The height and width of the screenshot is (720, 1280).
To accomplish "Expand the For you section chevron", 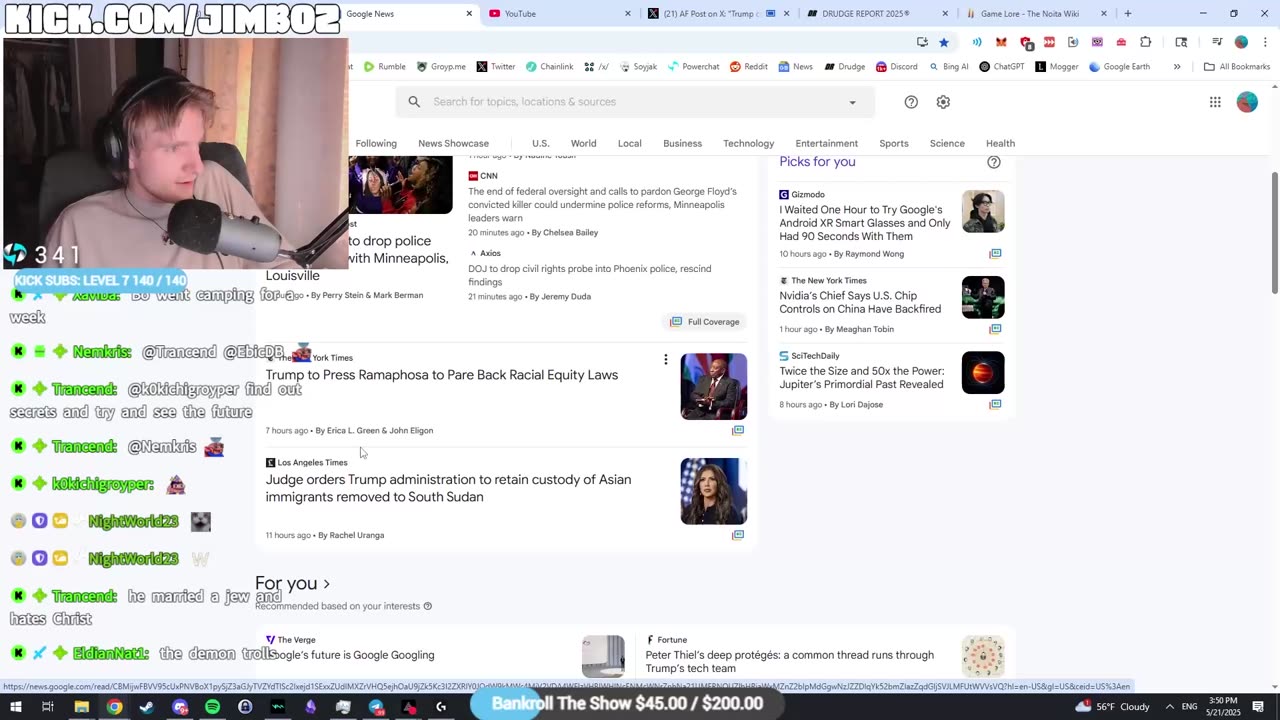I will click(x=326, y=584).
